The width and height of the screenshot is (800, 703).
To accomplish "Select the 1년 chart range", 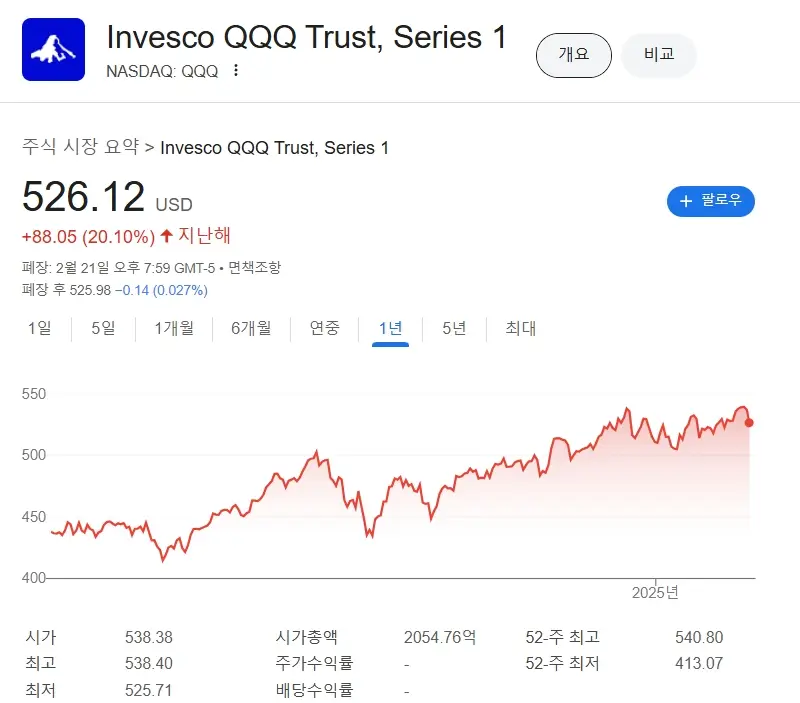I will pos(390,328).
